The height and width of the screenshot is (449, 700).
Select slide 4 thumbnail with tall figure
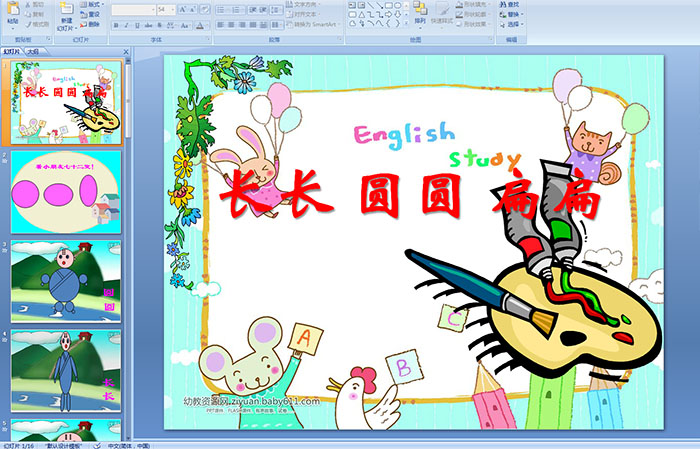pyautogui.click(x=66, y=370)
